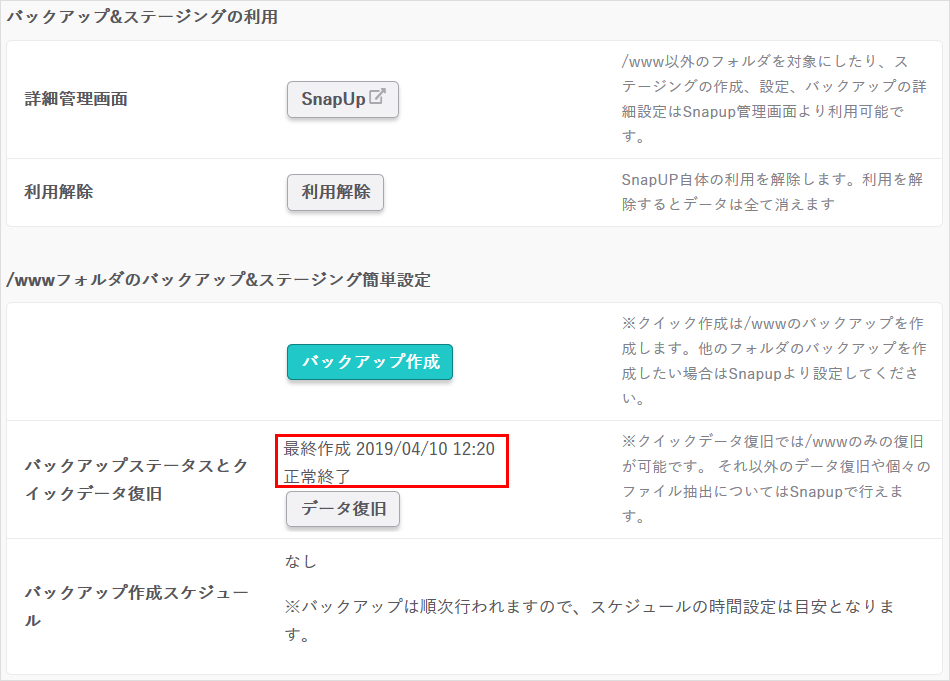This screenshot has height=681, width=950.
Task: Click the teal バックアップ作成 button
Action: coord(370,362)
